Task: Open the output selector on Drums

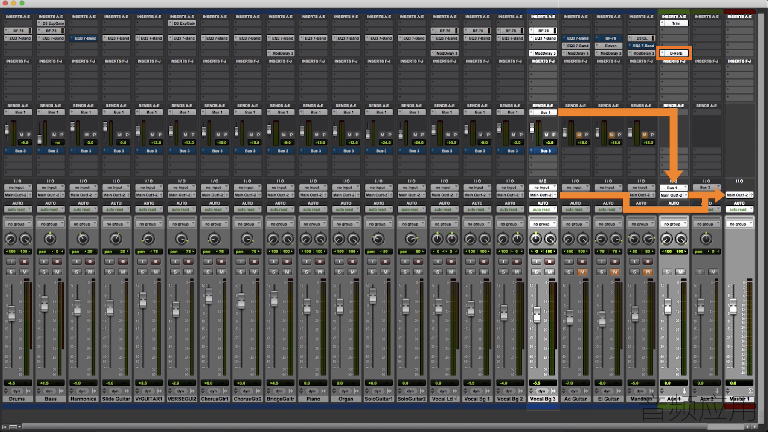Action: pos(18,195)
